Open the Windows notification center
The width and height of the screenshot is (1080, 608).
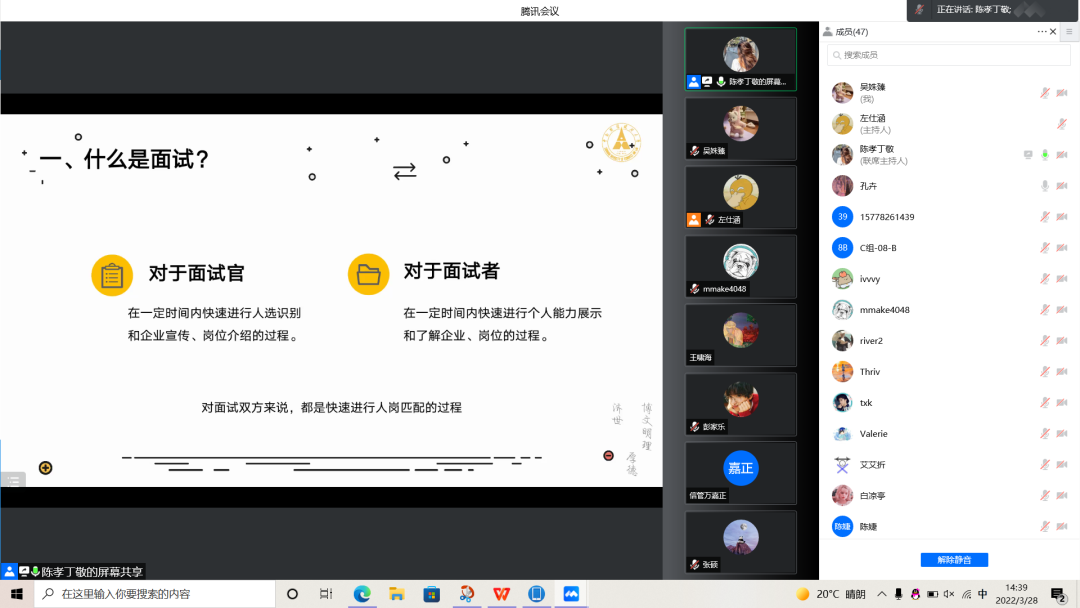pyautogui.click(x=1058, y=595)
